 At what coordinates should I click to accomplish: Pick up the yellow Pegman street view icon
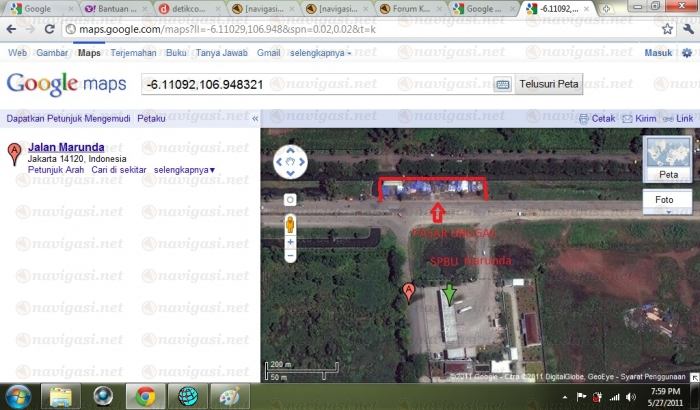[x=290, y=222]
